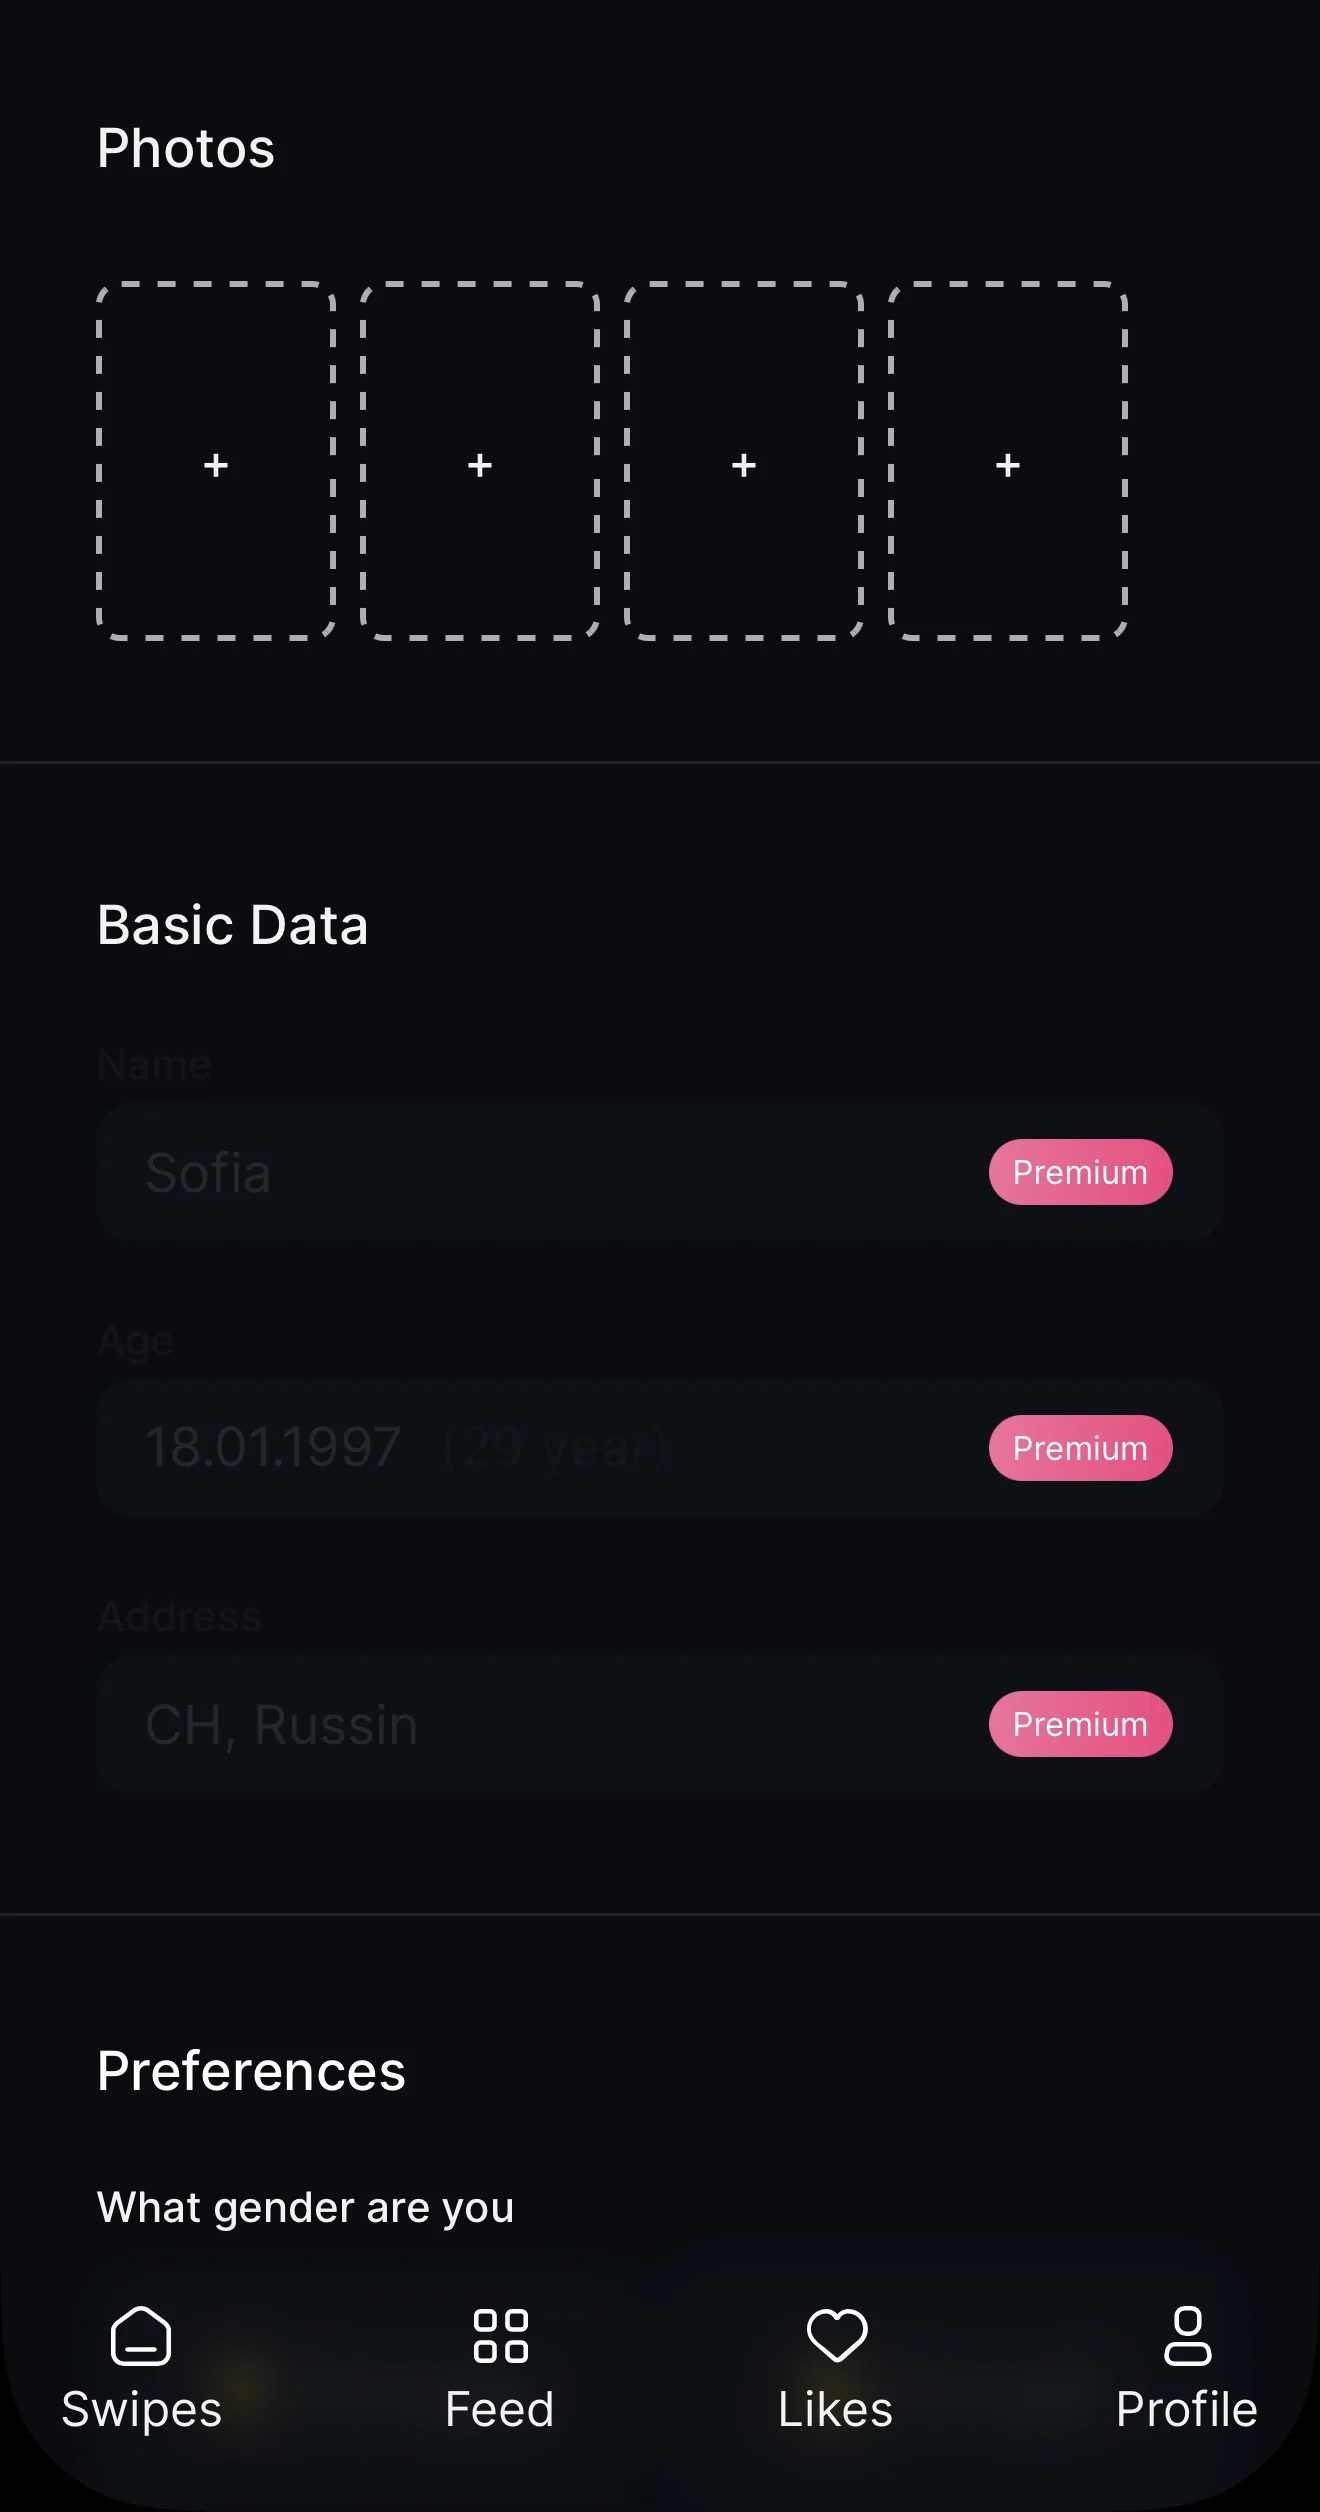
Task: Click the Age field with 18.01.1997
Action: click(x=660, y=1448)
